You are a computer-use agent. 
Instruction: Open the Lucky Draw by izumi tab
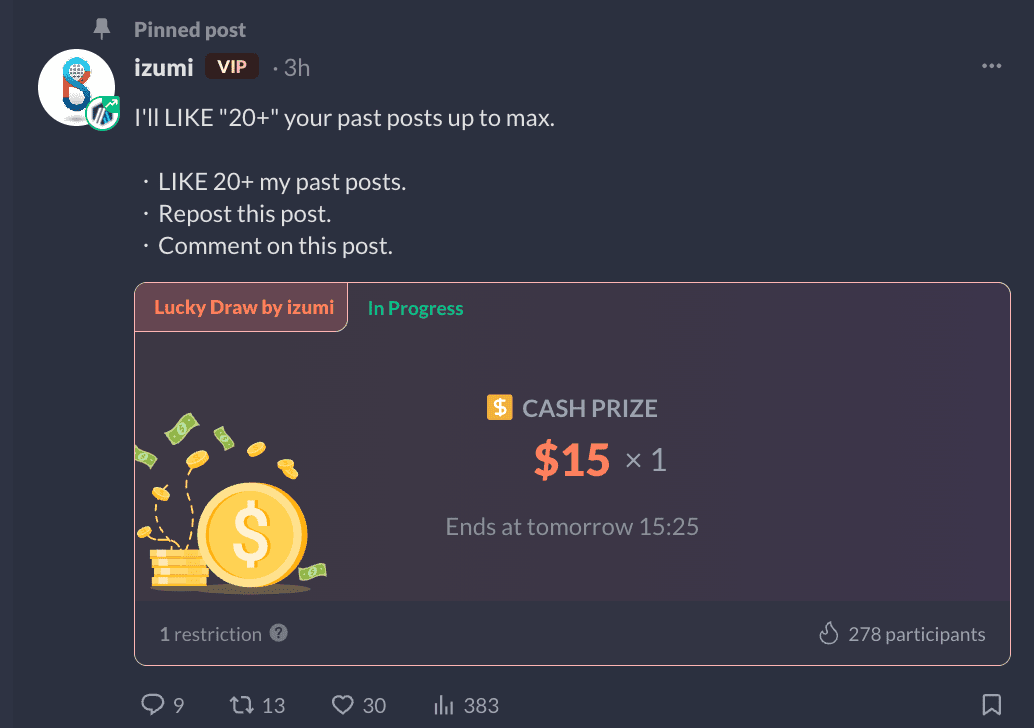[x=243, y=307]
